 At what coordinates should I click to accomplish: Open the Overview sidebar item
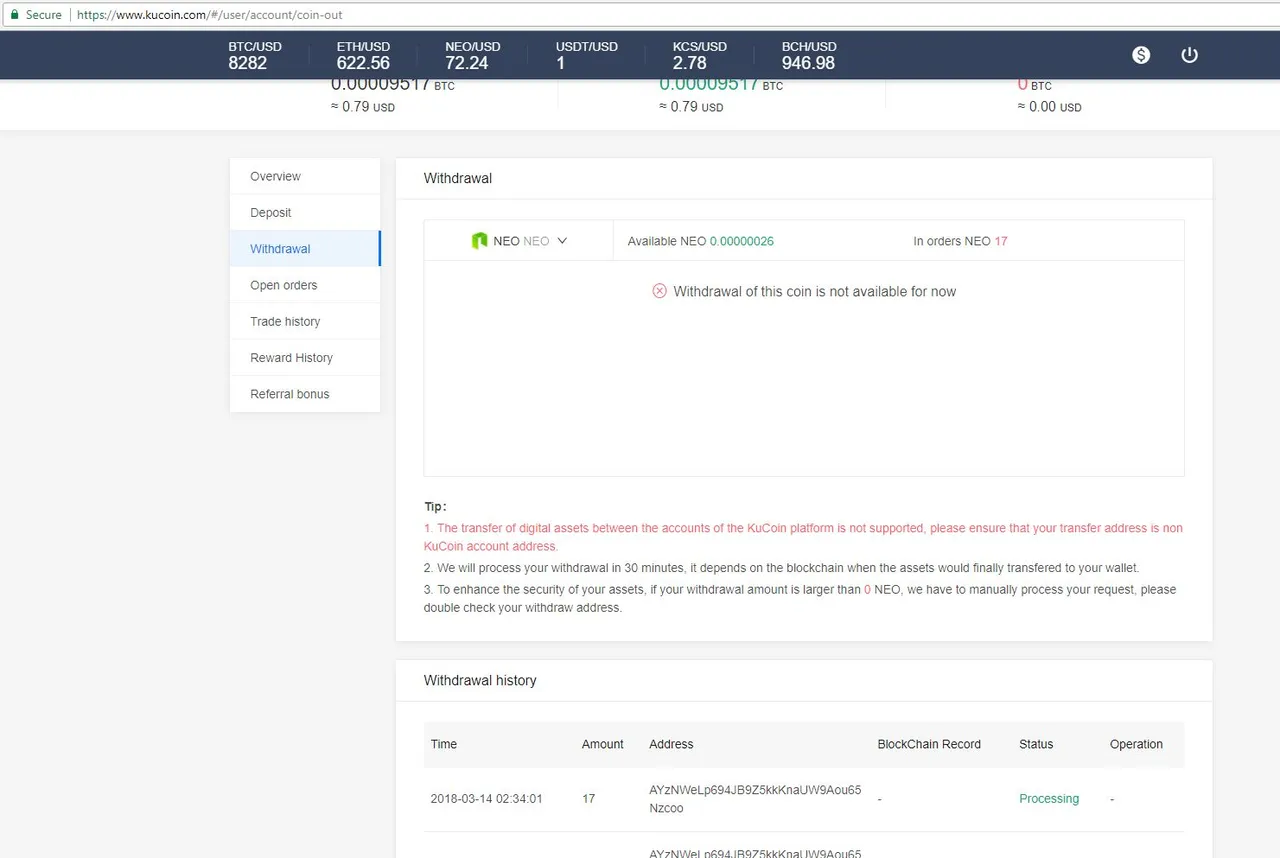[305, 176]
